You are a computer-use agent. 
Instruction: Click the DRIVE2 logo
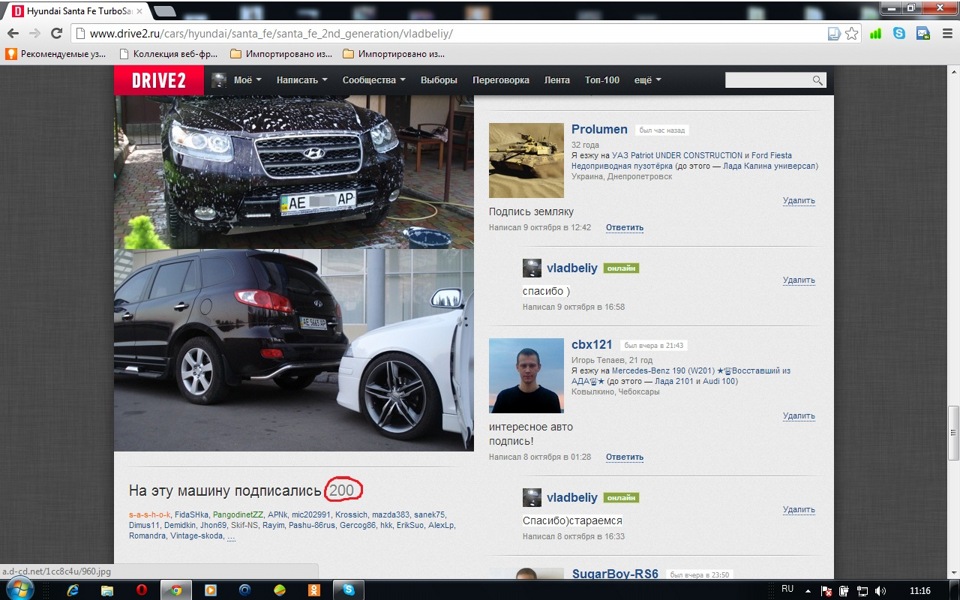point(159,80)
